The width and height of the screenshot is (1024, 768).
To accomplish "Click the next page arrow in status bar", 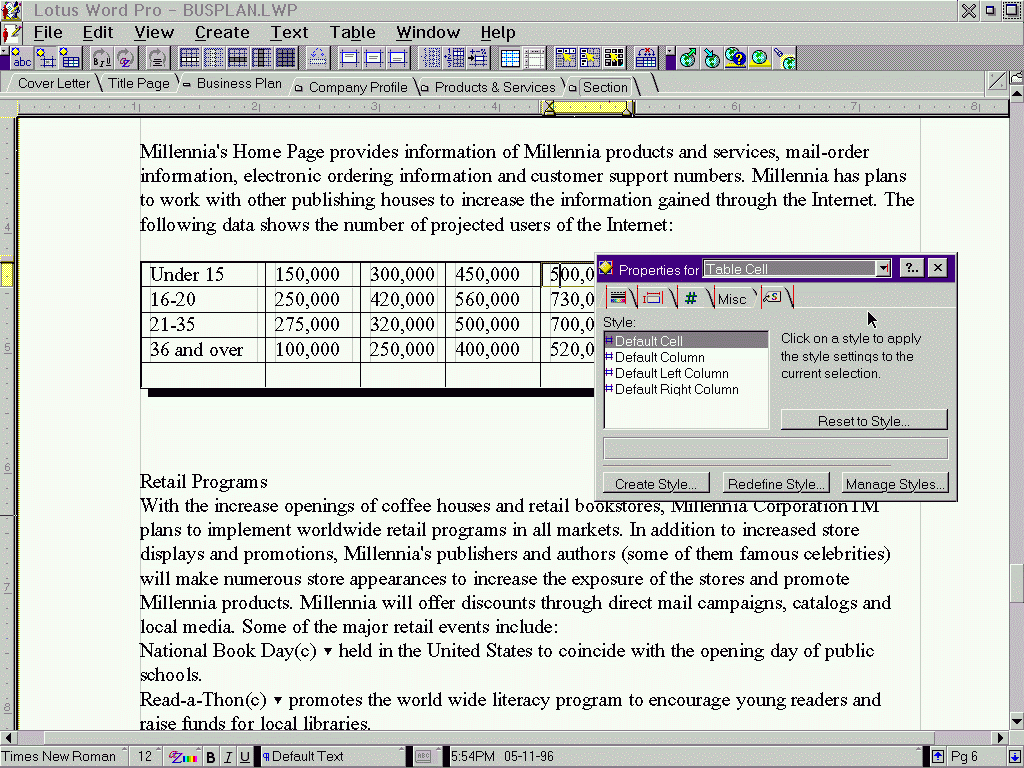I will [1014, 756].
